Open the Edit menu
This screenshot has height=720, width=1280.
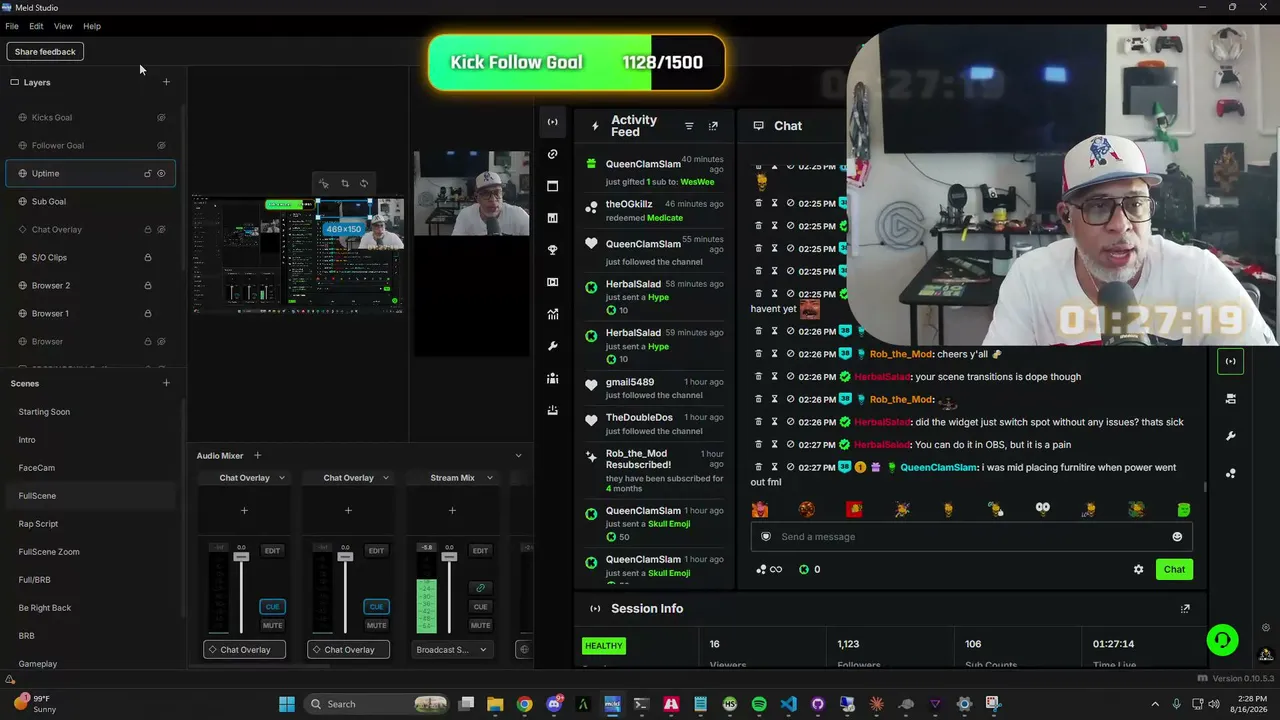[36, 26]
